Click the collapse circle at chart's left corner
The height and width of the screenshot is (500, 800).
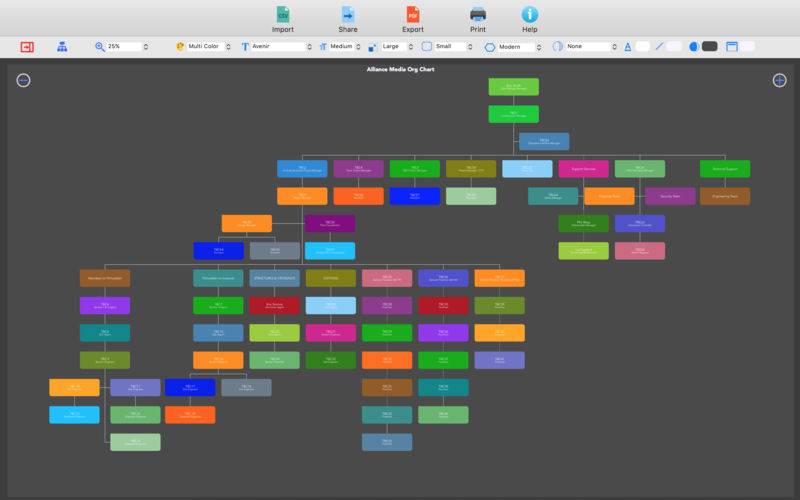coord(23,80)
